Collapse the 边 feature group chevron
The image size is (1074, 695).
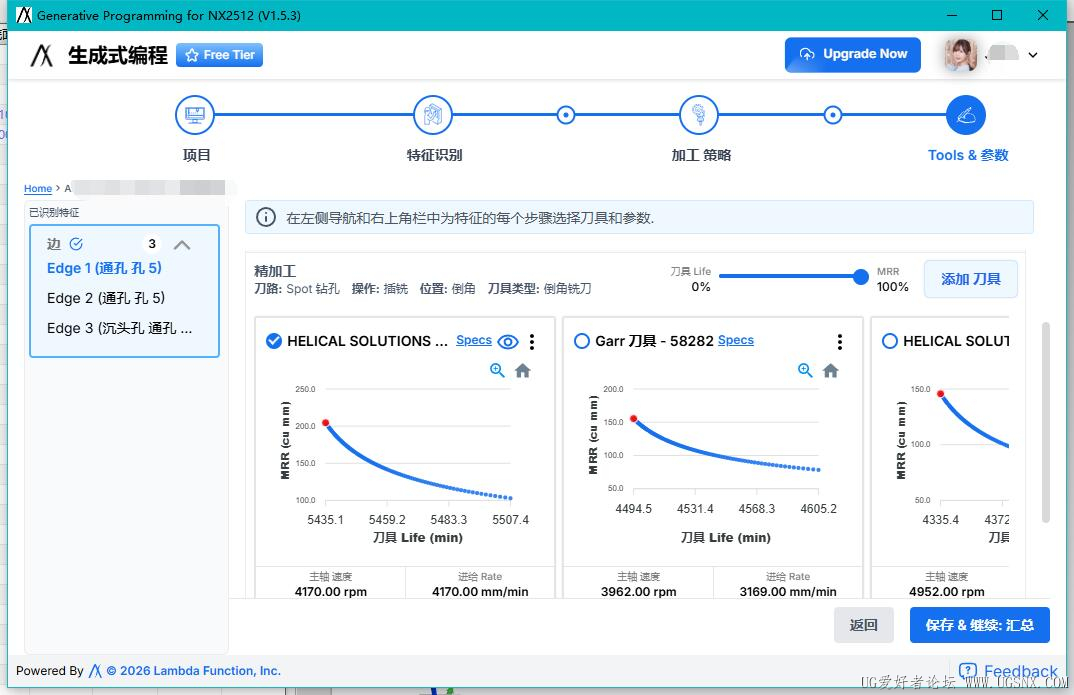[182, 244]
